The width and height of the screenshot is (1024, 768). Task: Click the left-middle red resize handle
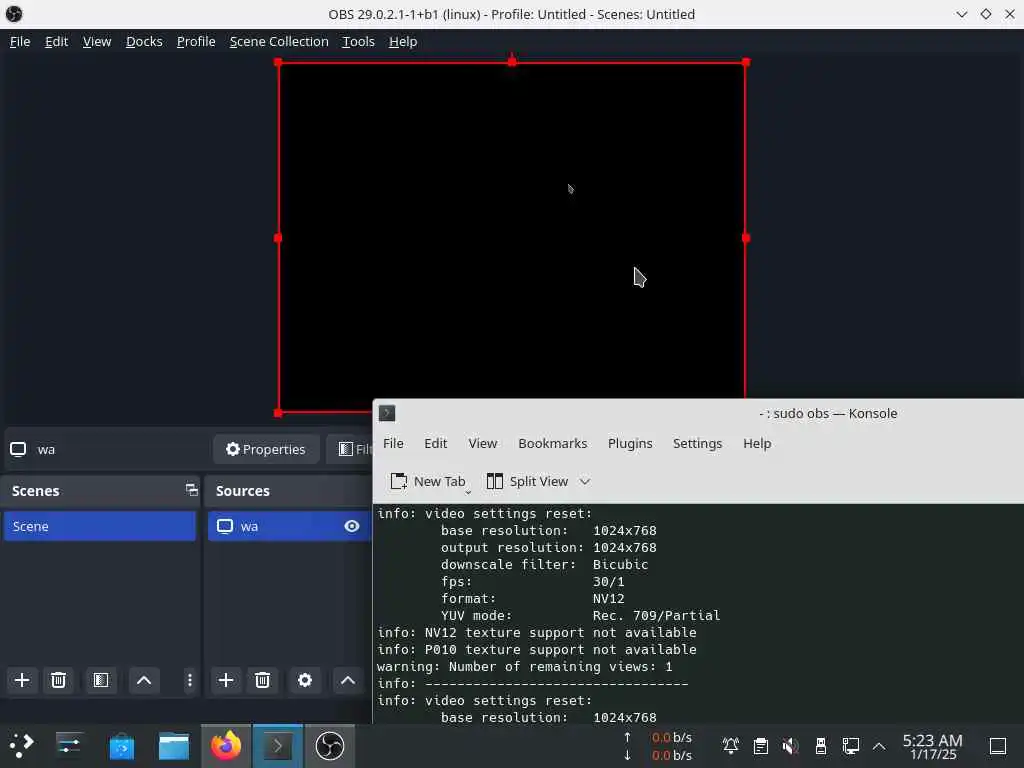278,238
